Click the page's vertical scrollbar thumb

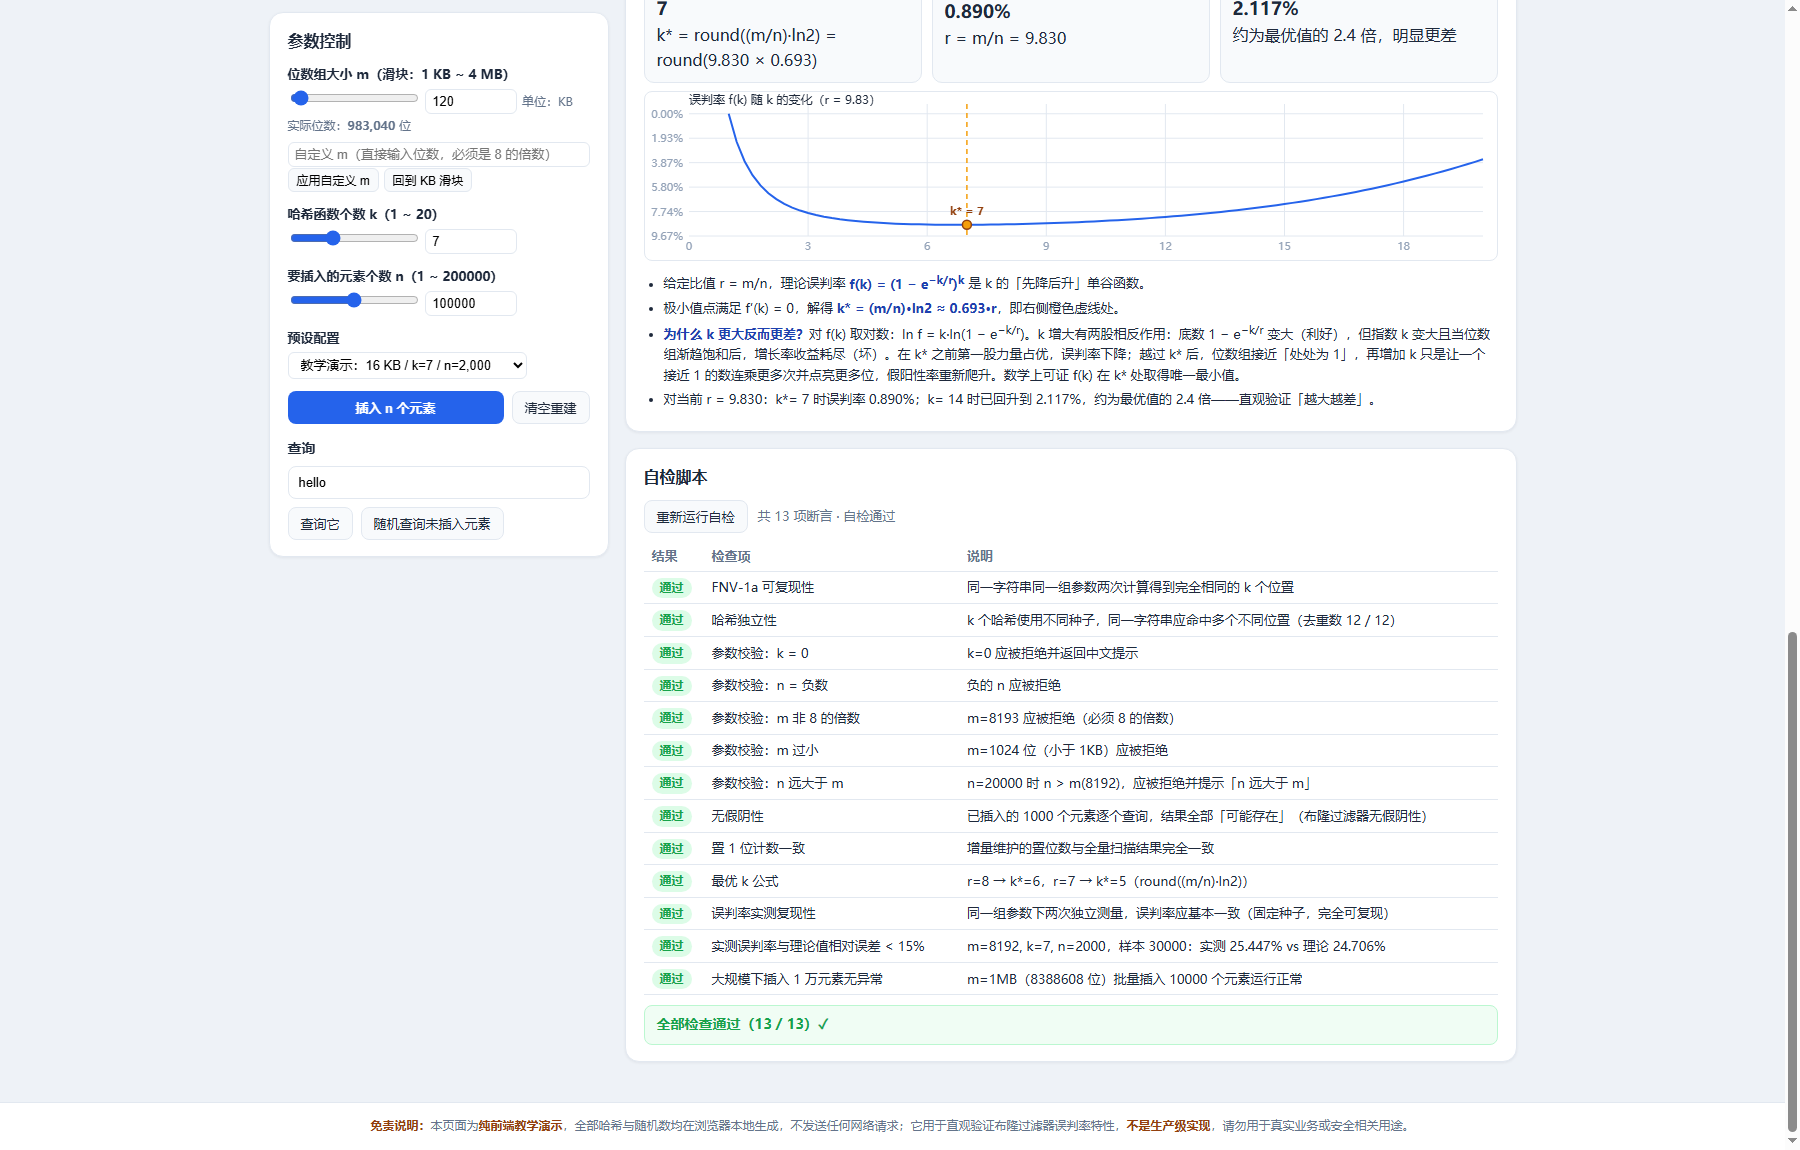tap(1792, 882)
